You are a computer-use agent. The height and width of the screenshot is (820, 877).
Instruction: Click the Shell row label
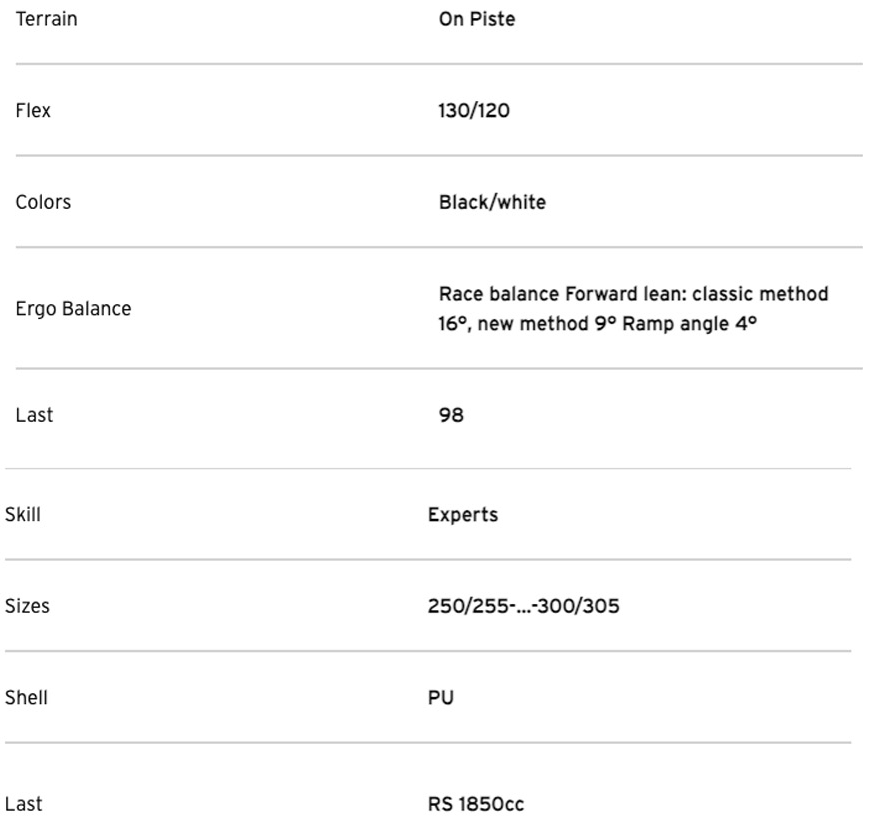pos(26,697)
